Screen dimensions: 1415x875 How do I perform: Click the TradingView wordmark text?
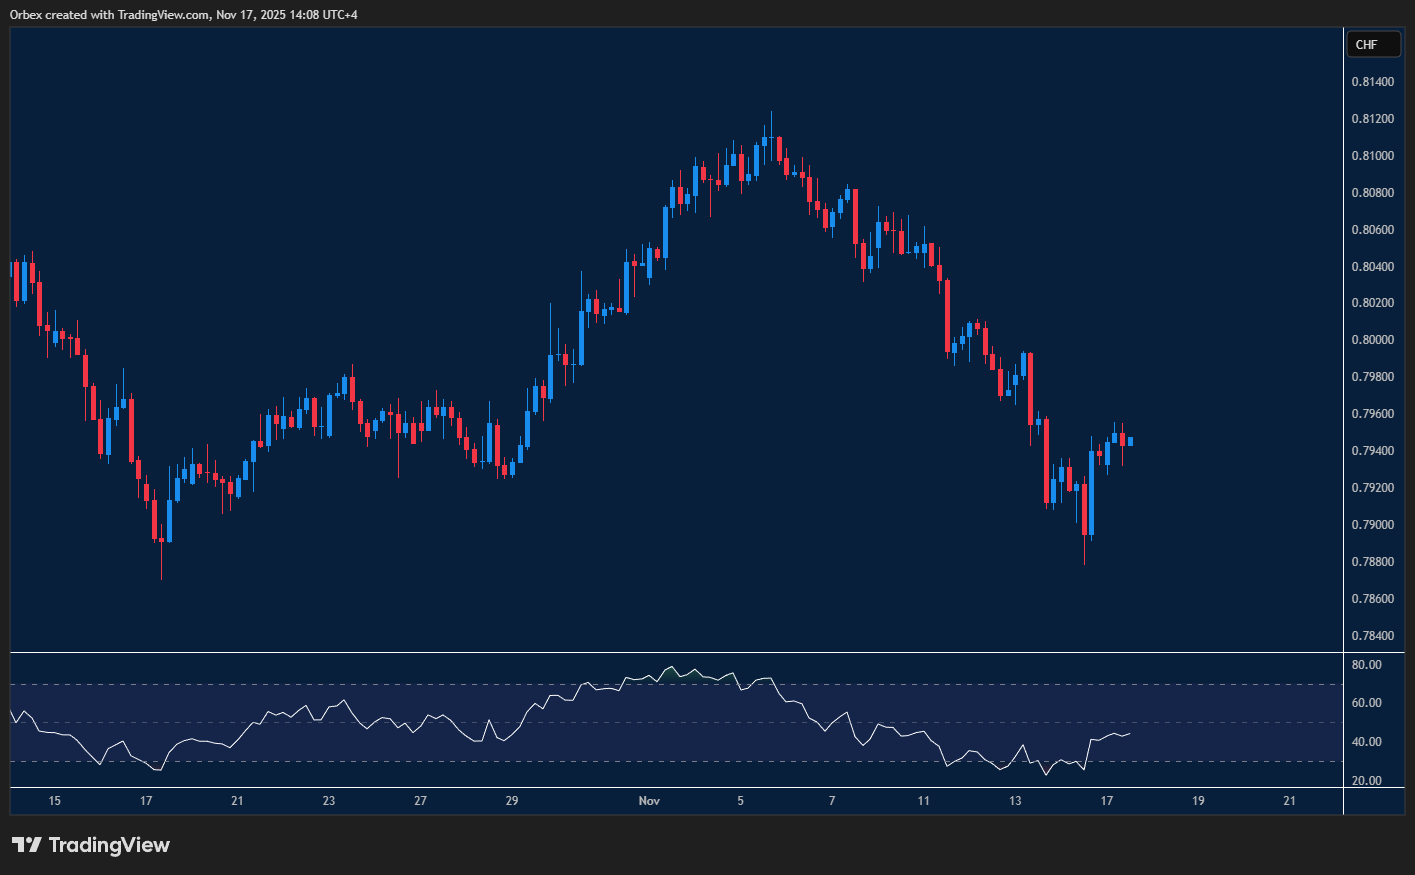(109, 845)
